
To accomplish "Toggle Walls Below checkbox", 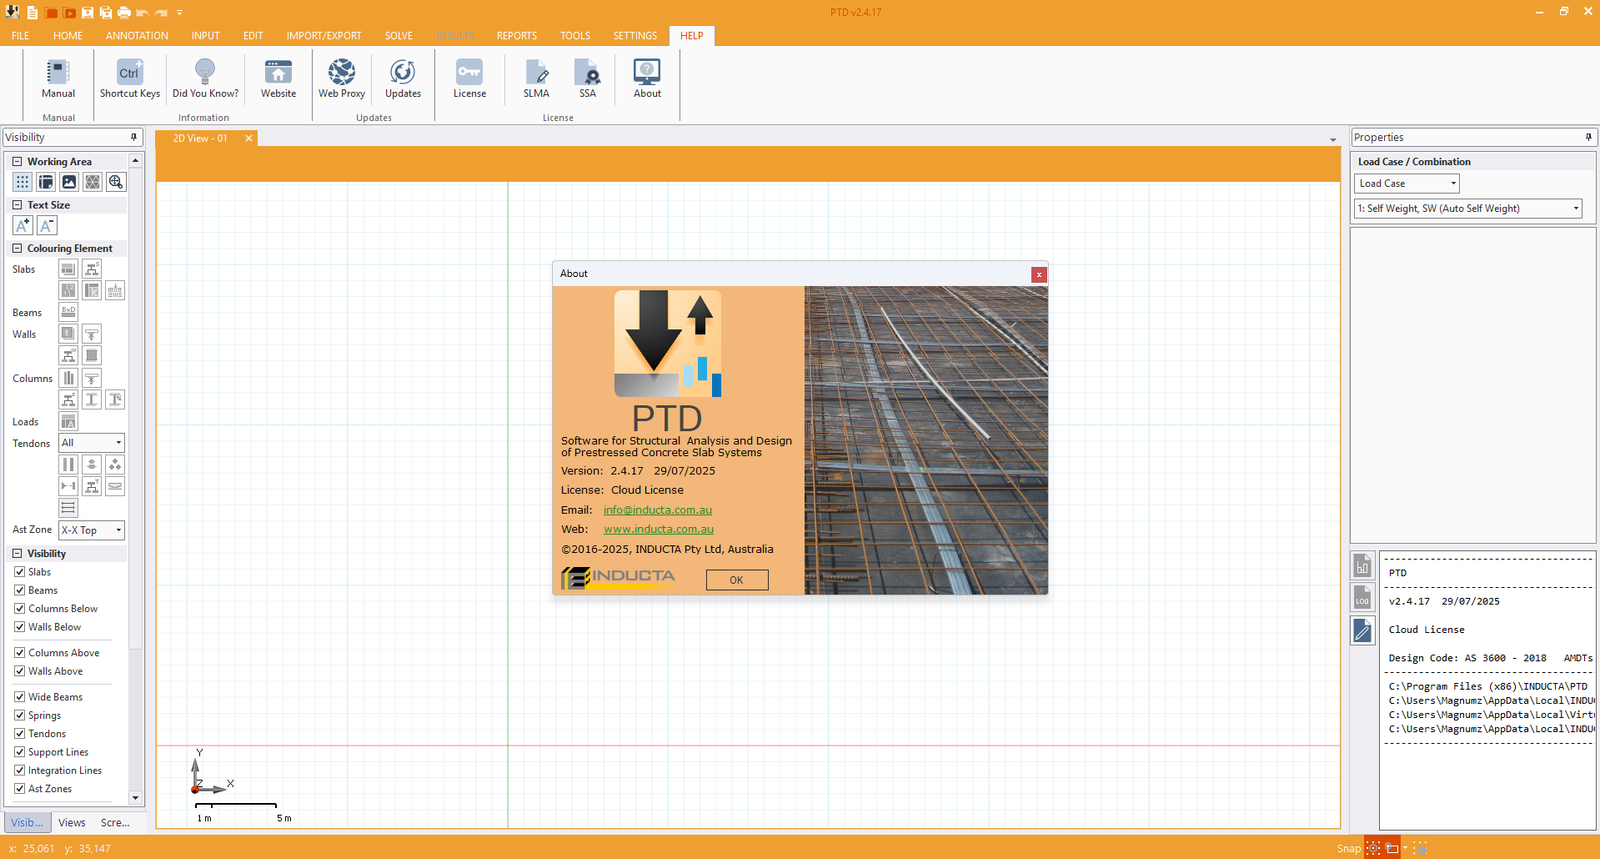I will (19, 627).
